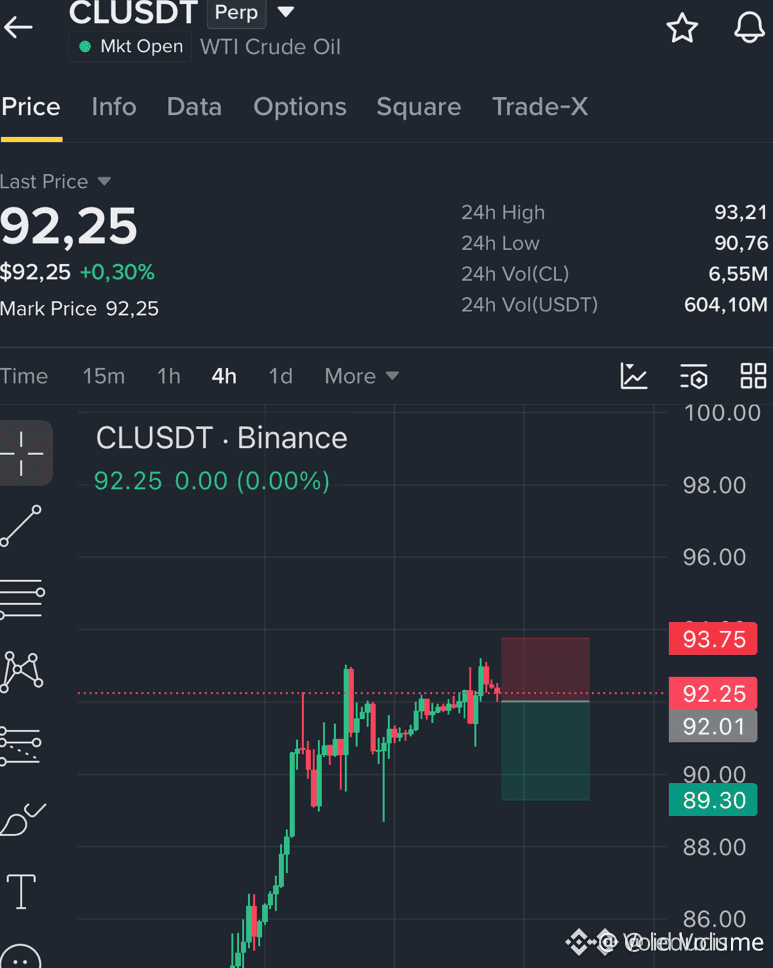Open chart settings icon
Image resolution: width=773 pixels, height=968 pixels.
pos(693,377)
